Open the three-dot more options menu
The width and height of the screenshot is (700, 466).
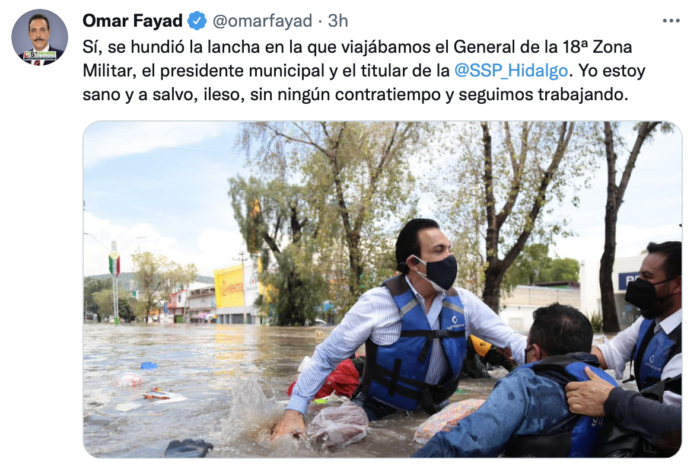coord(671,21)
